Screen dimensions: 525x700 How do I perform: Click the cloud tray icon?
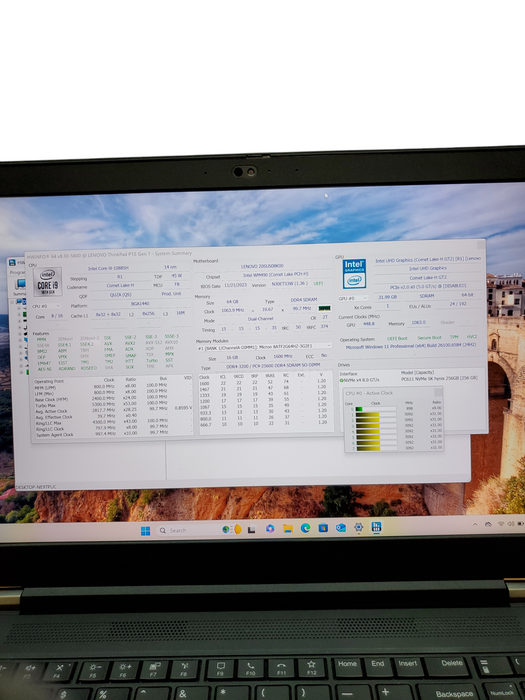click(x=488, y=524)
